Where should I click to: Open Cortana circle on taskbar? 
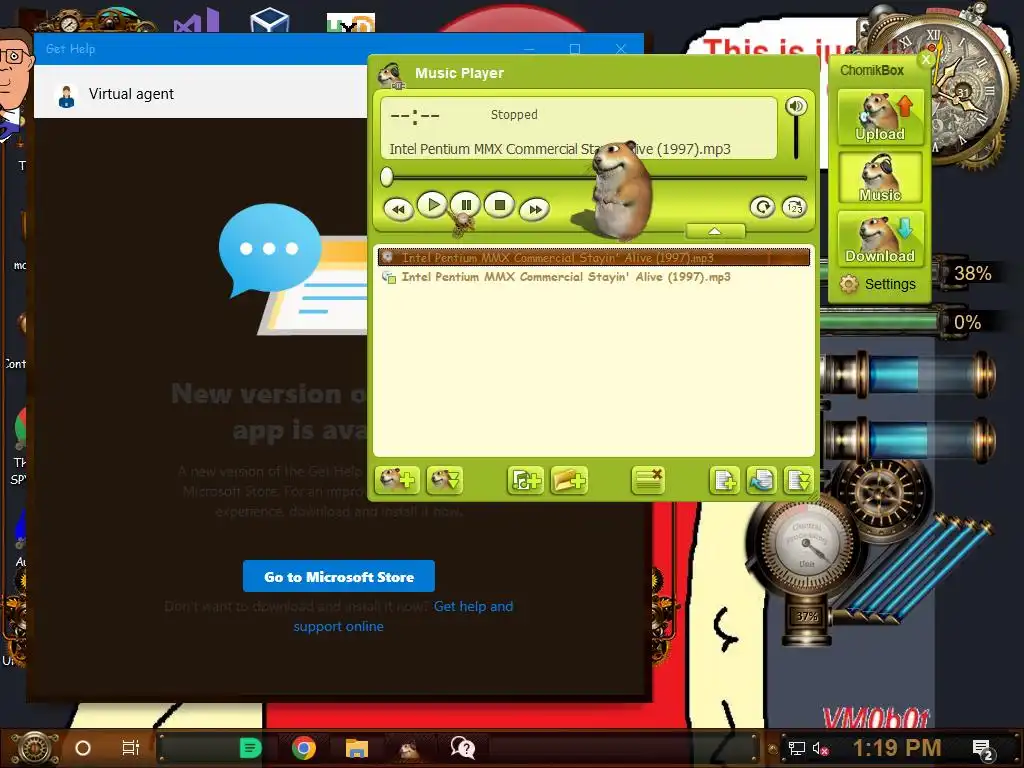click(83, 748)
